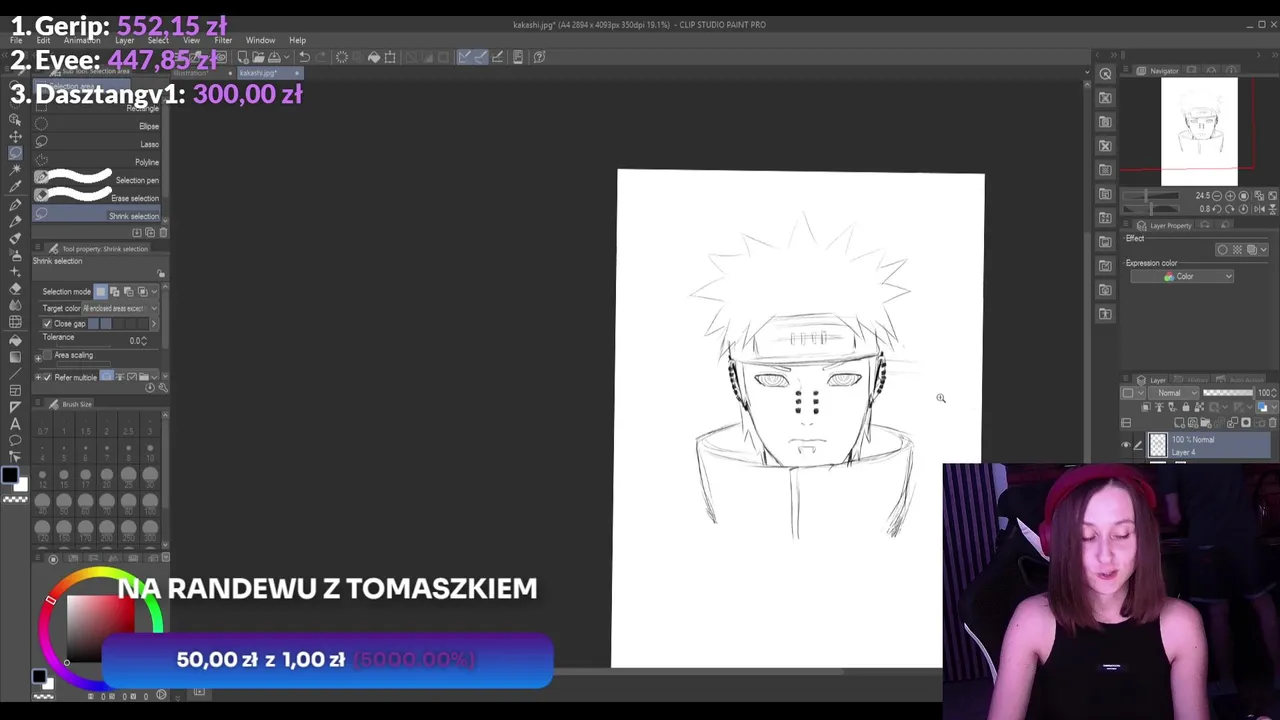
Task: Choose the Polyline sub tool
Action: pos(97,162)
